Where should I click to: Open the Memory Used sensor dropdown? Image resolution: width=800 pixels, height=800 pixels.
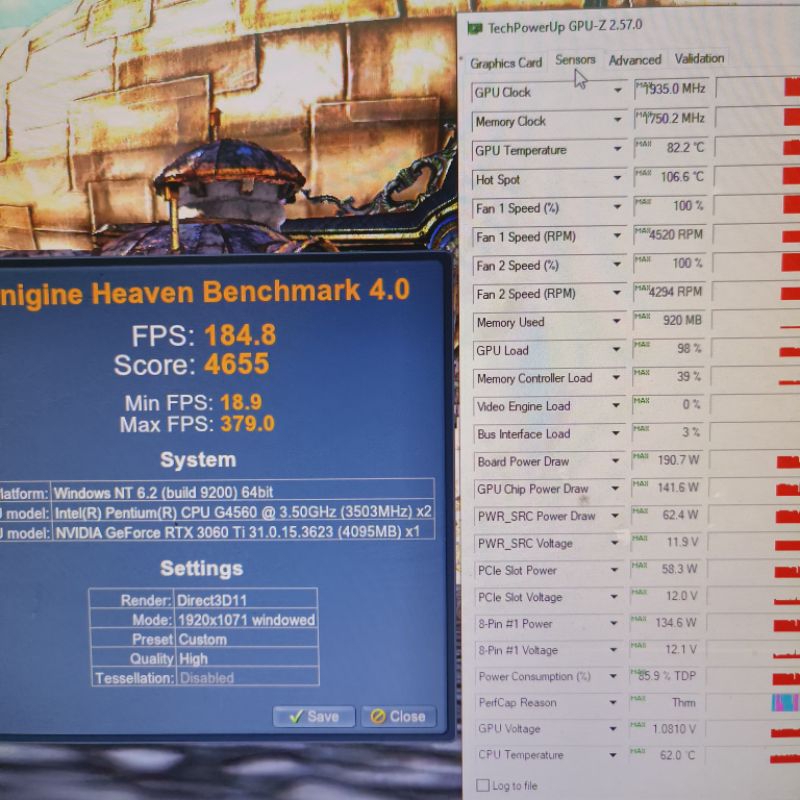(617, 321)
